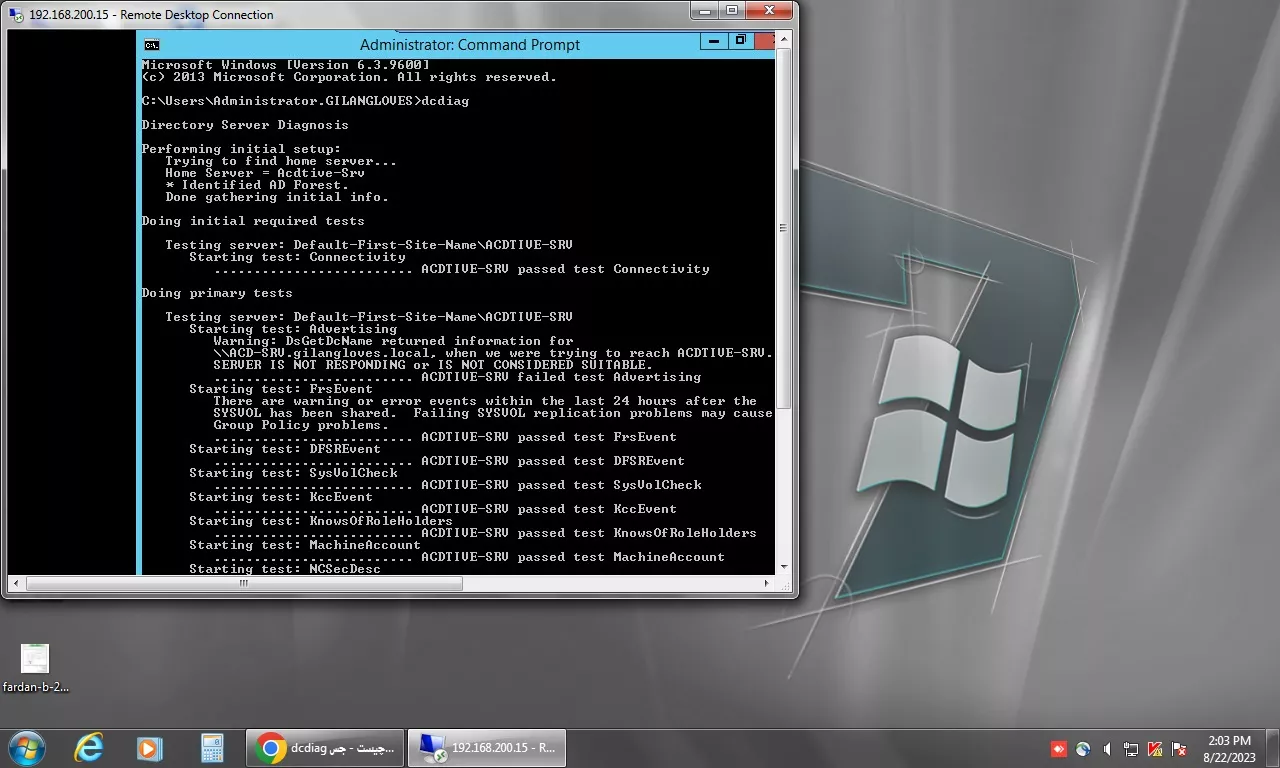Click 'Starting test: FrsEvent' line
1280x768 pixels.
coord(281,389)
